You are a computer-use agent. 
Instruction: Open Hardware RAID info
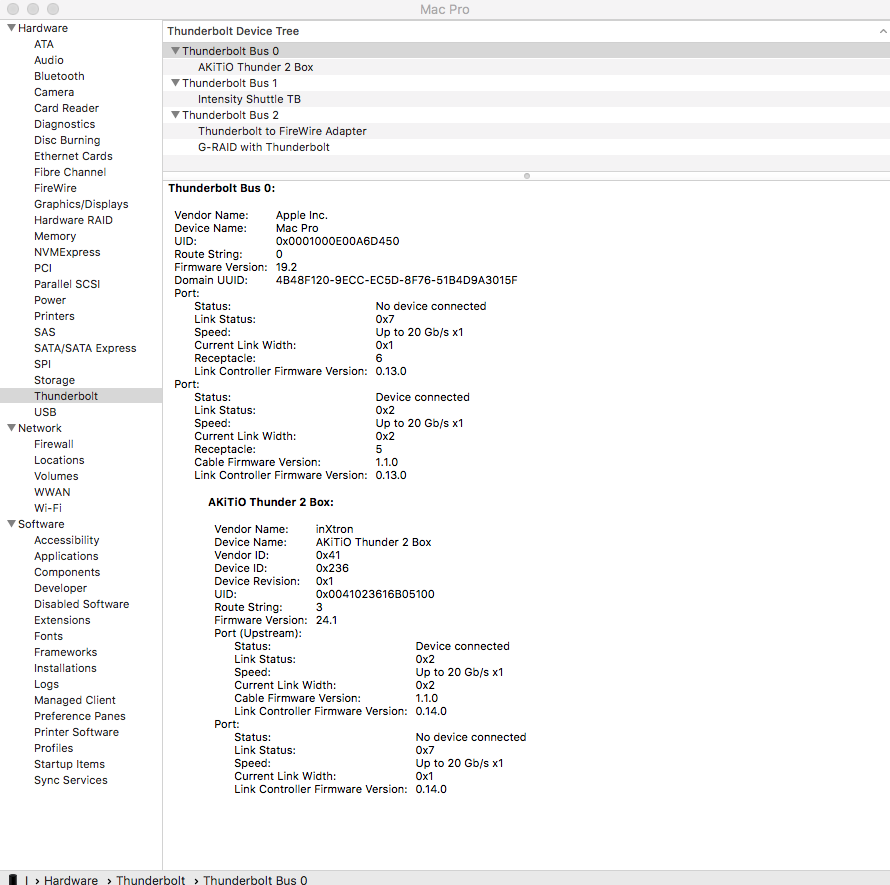point(73,220)
